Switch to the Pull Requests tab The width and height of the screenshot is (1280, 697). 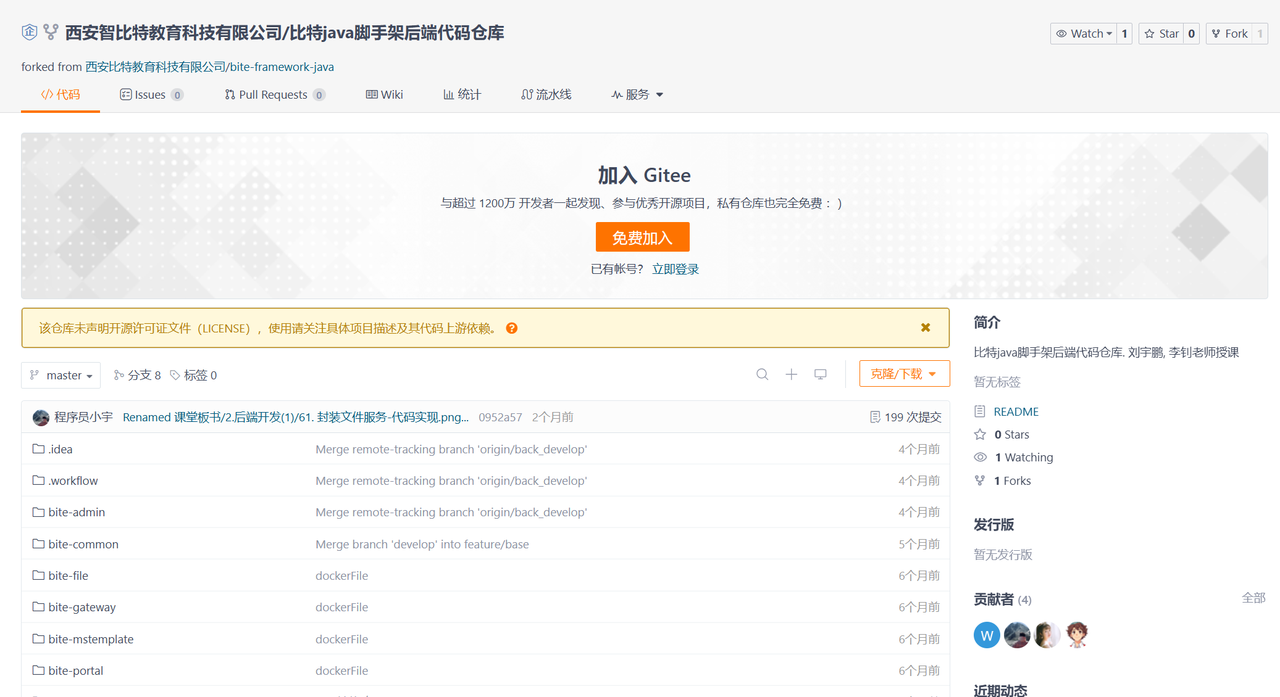point(275,94)
